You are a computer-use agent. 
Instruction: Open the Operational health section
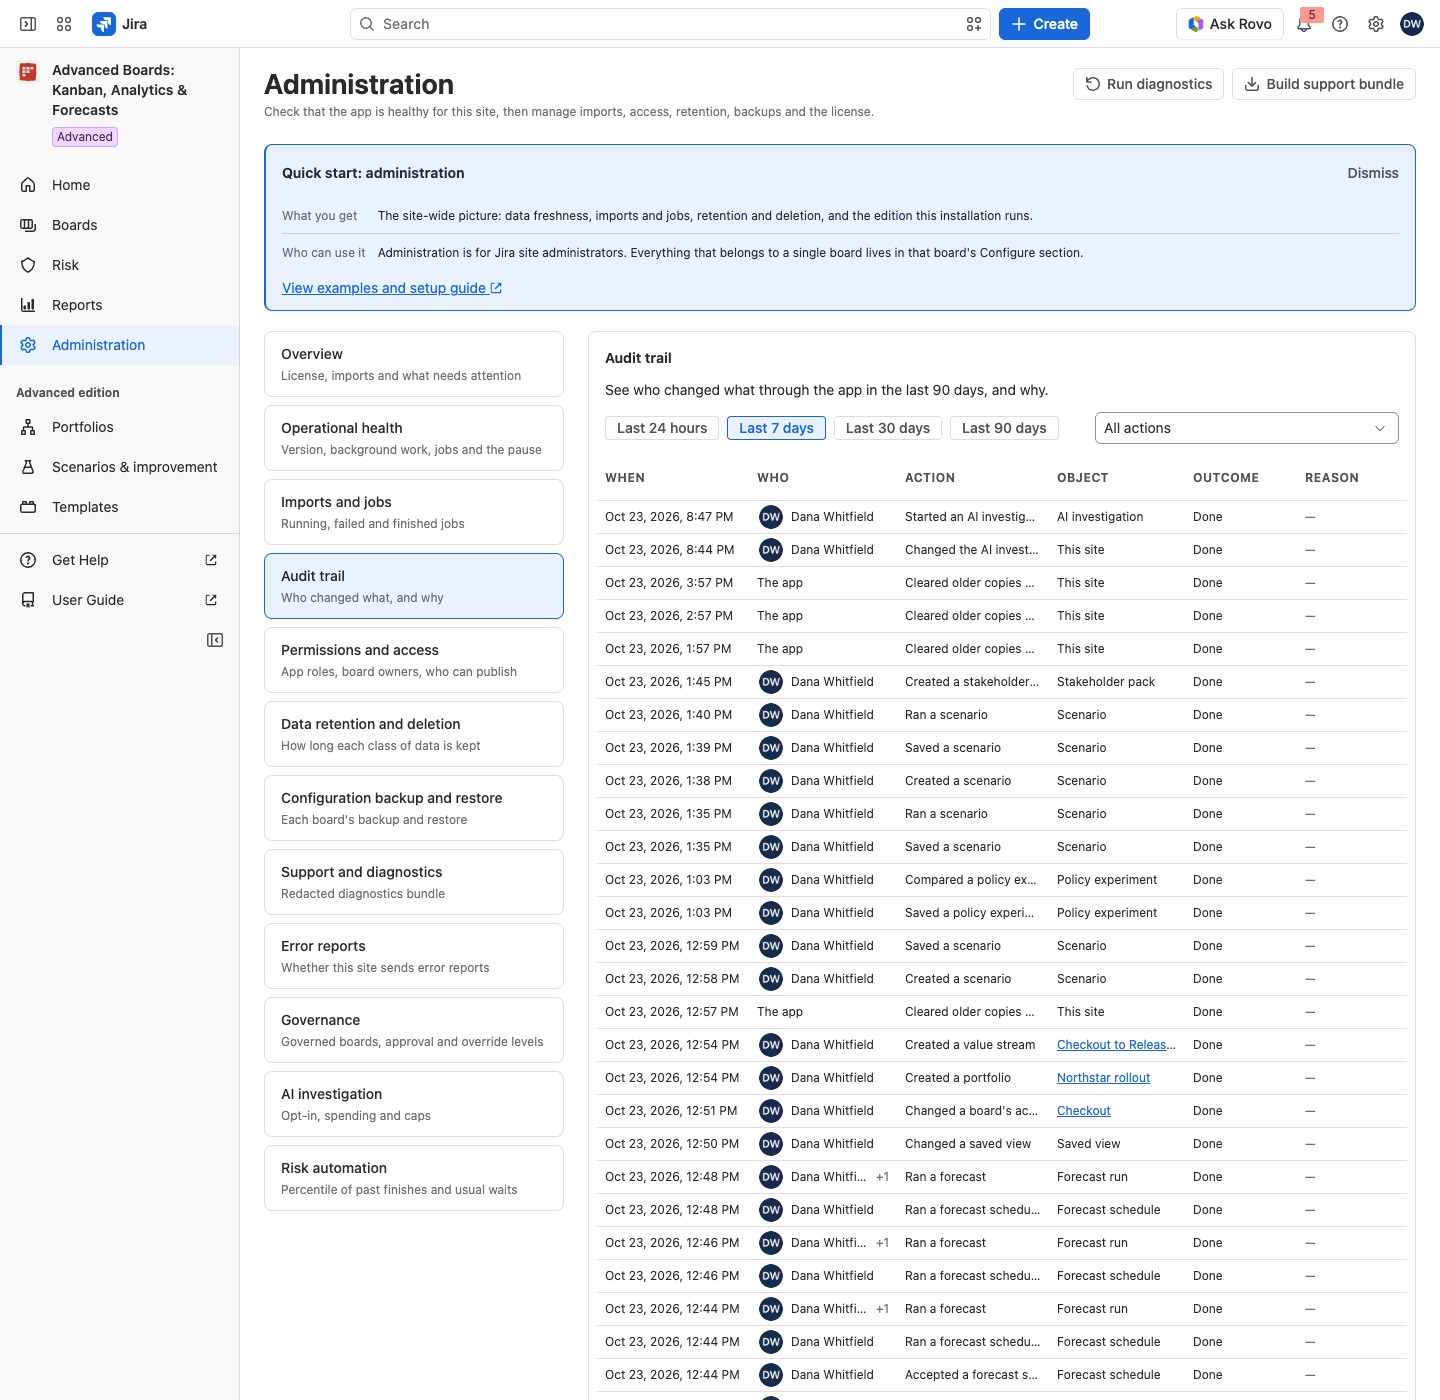click(414, 438)
